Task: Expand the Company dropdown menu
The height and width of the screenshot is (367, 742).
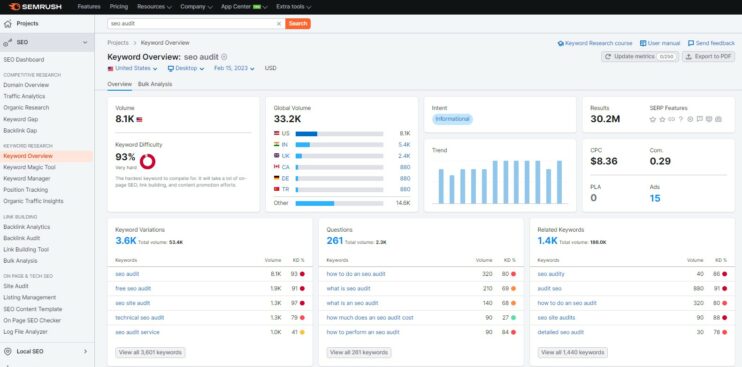Action: click(x=196, y=7)
